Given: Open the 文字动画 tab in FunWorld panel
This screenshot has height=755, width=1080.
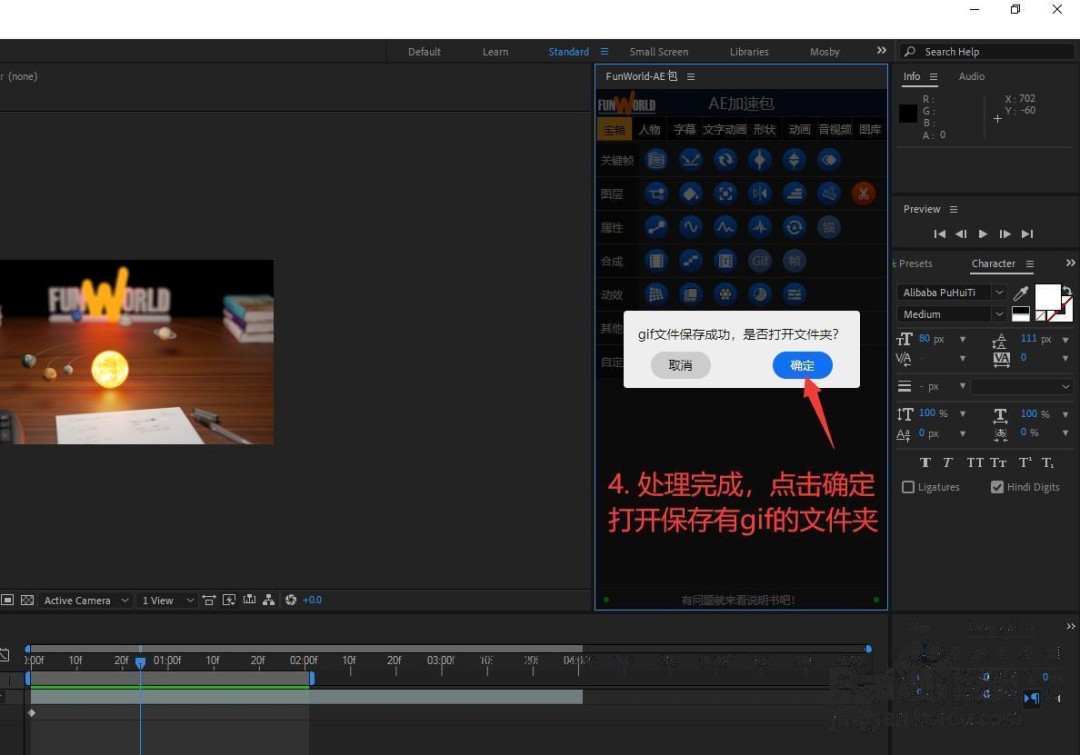Looking at the screenshot, I should pos(724,130).
